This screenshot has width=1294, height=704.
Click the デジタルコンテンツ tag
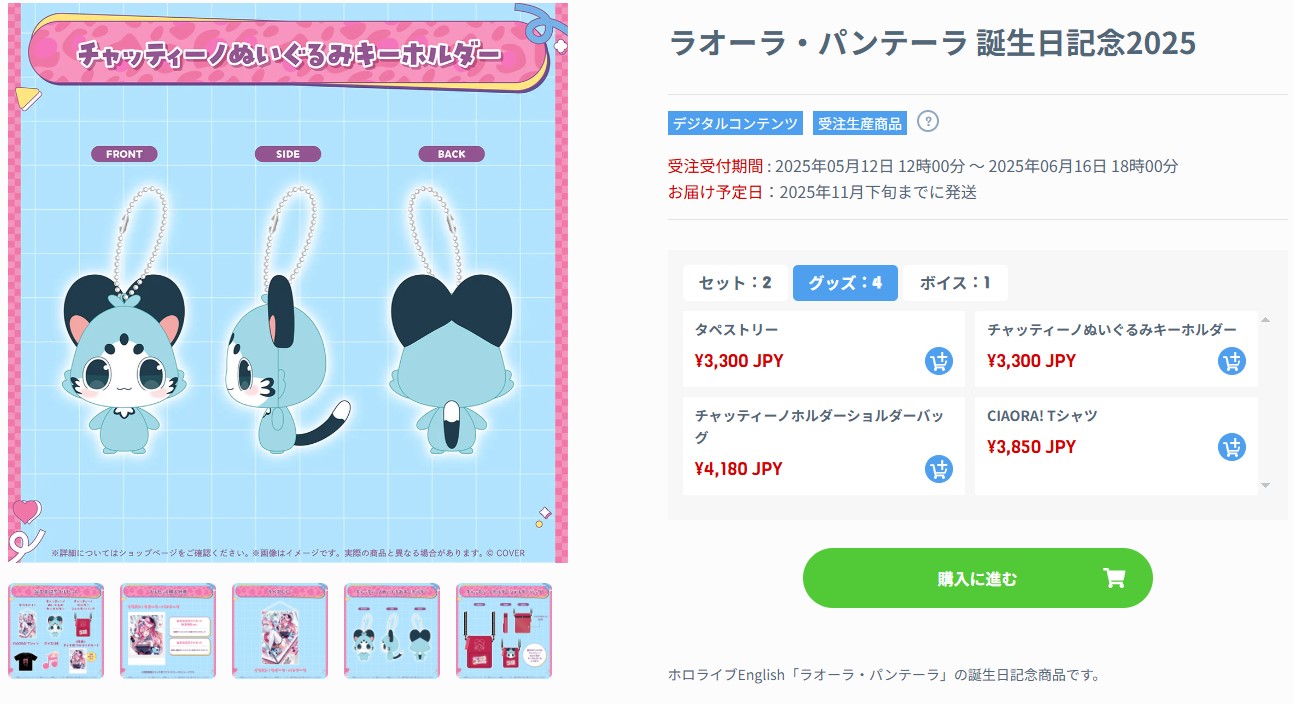pyautogui.click(x=735, y=123)
